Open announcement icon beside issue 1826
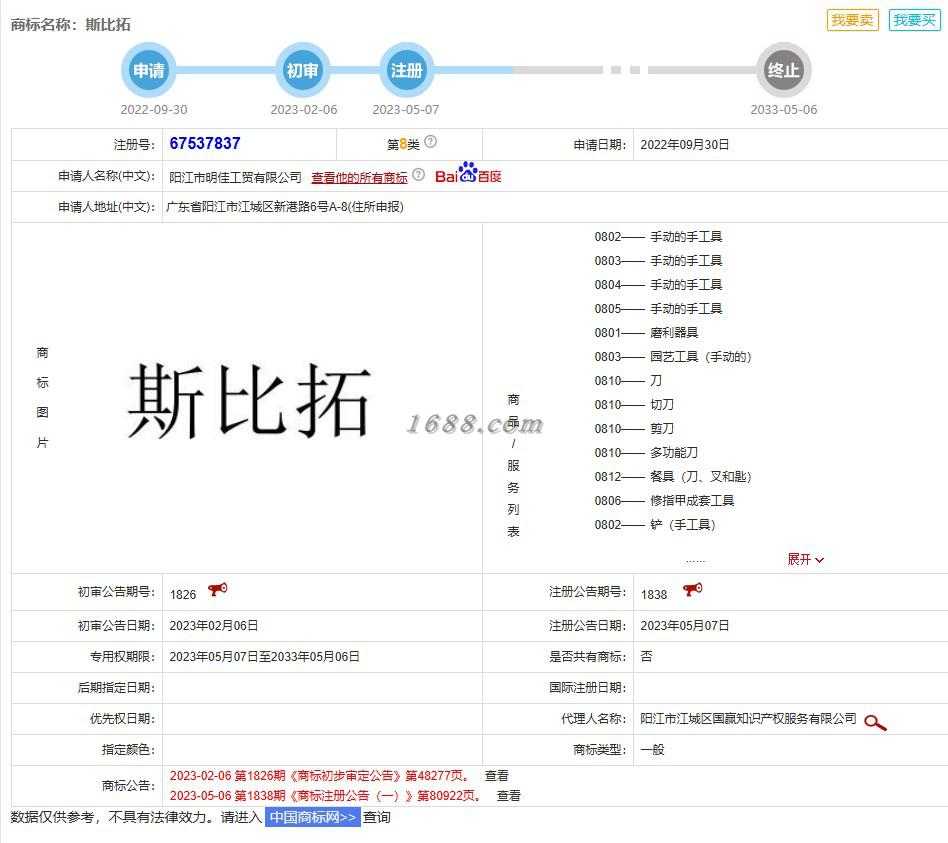 coord(218,589)
